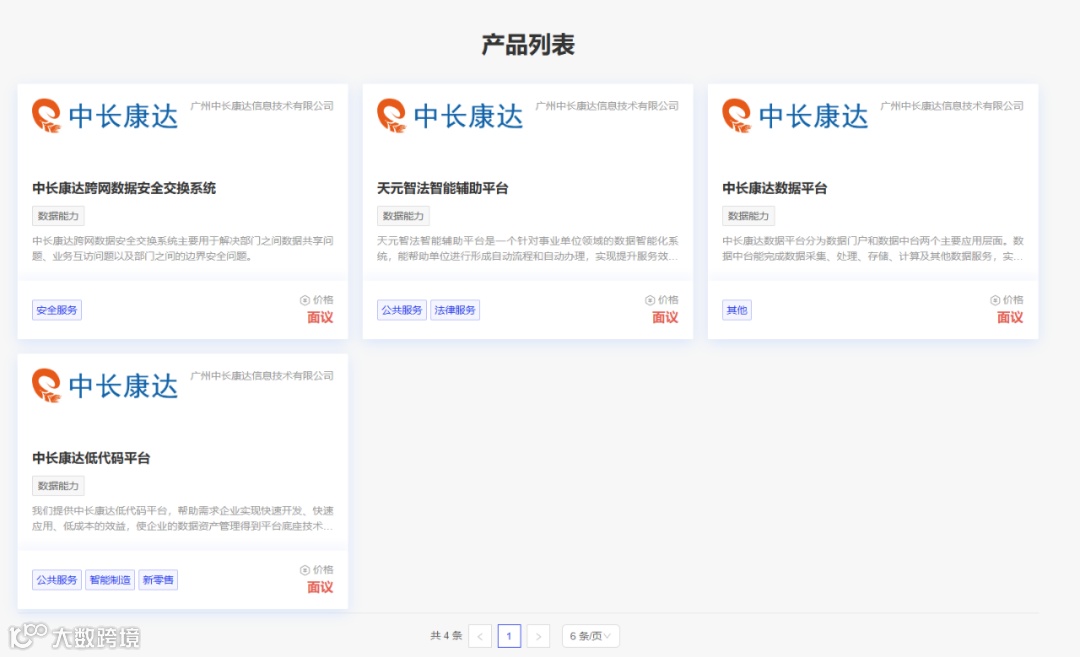Select the 公共服务 tag on 天元智法 card

pos(402,310)
